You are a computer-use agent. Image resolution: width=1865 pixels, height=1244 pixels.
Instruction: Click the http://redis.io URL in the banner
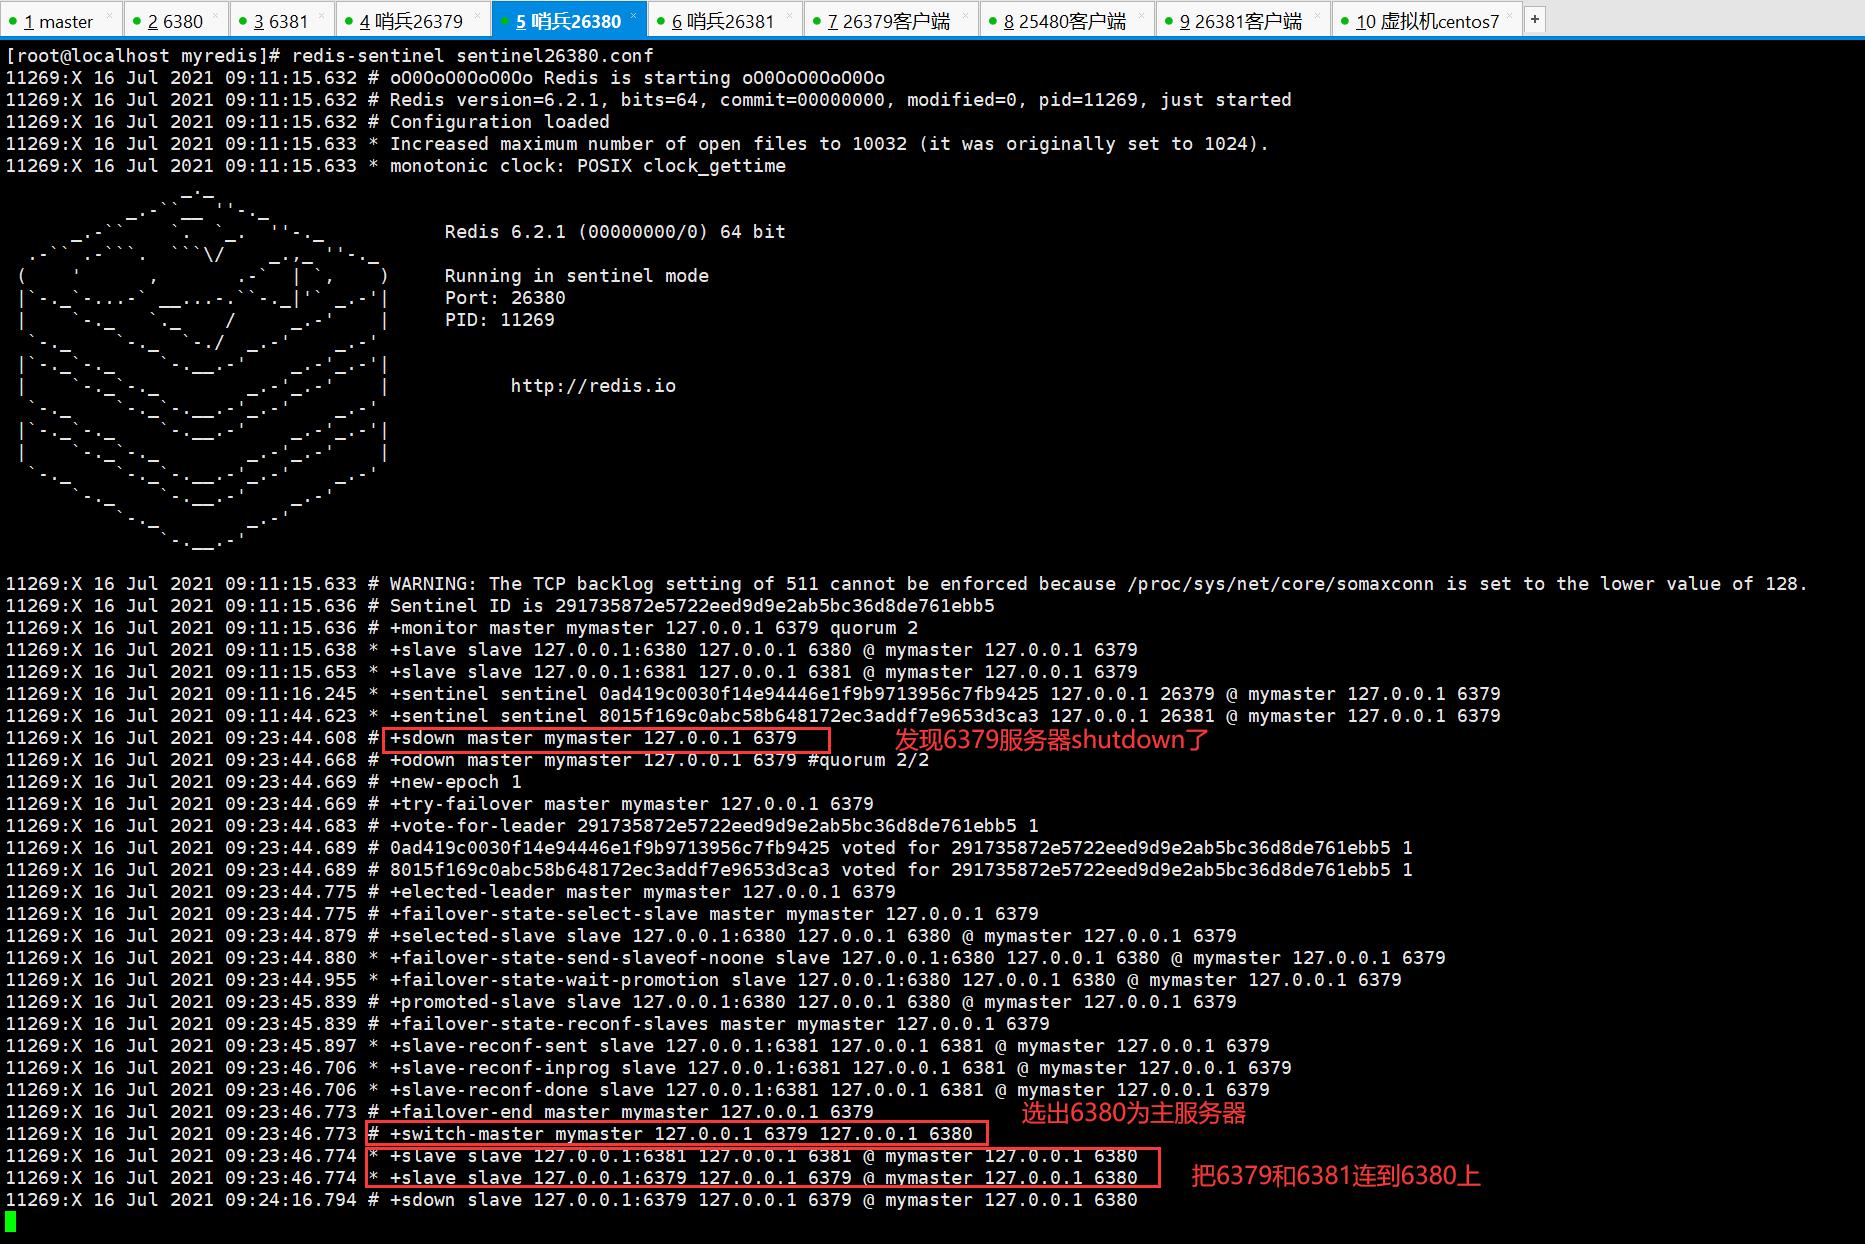593,386
